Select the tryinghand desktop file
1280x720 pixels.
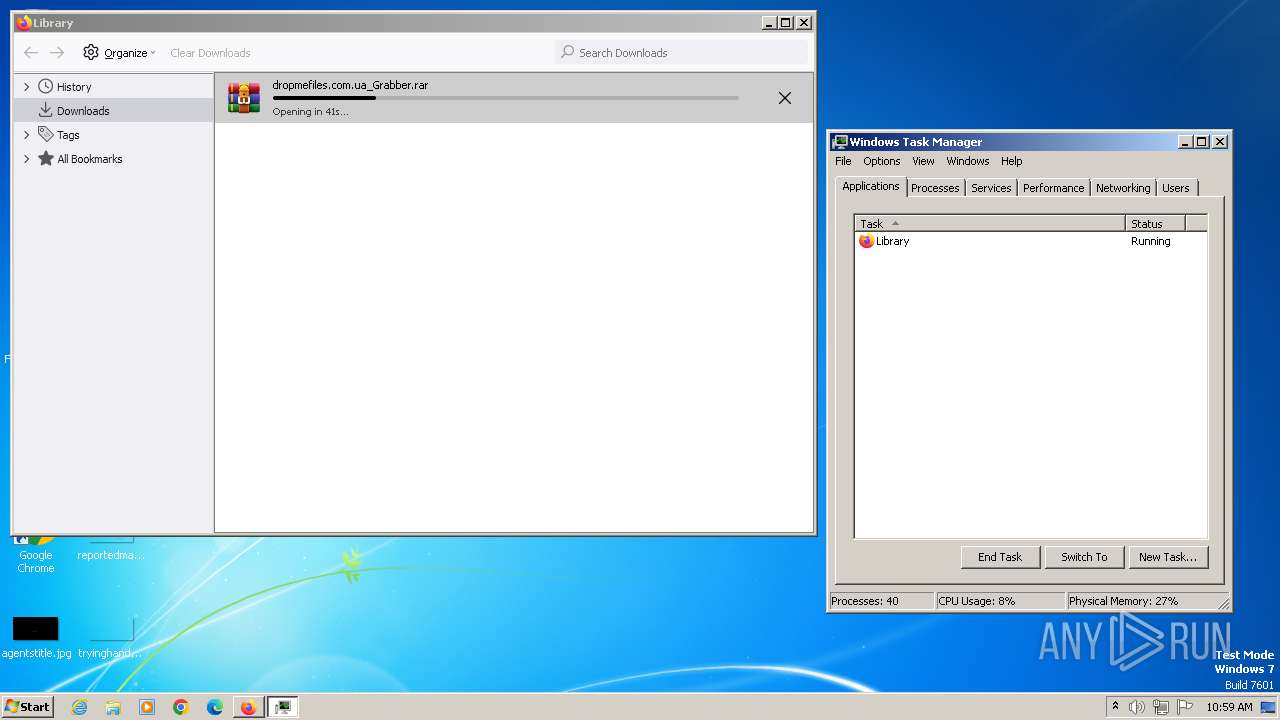pyautogui.click(x=110, y=636)
